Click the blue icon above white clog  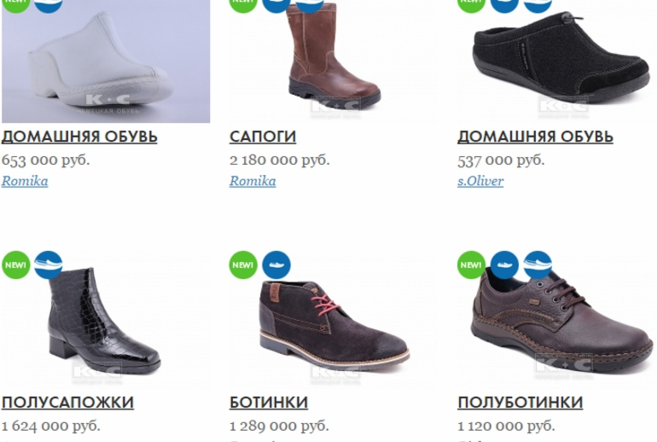(x=48, y=4)
